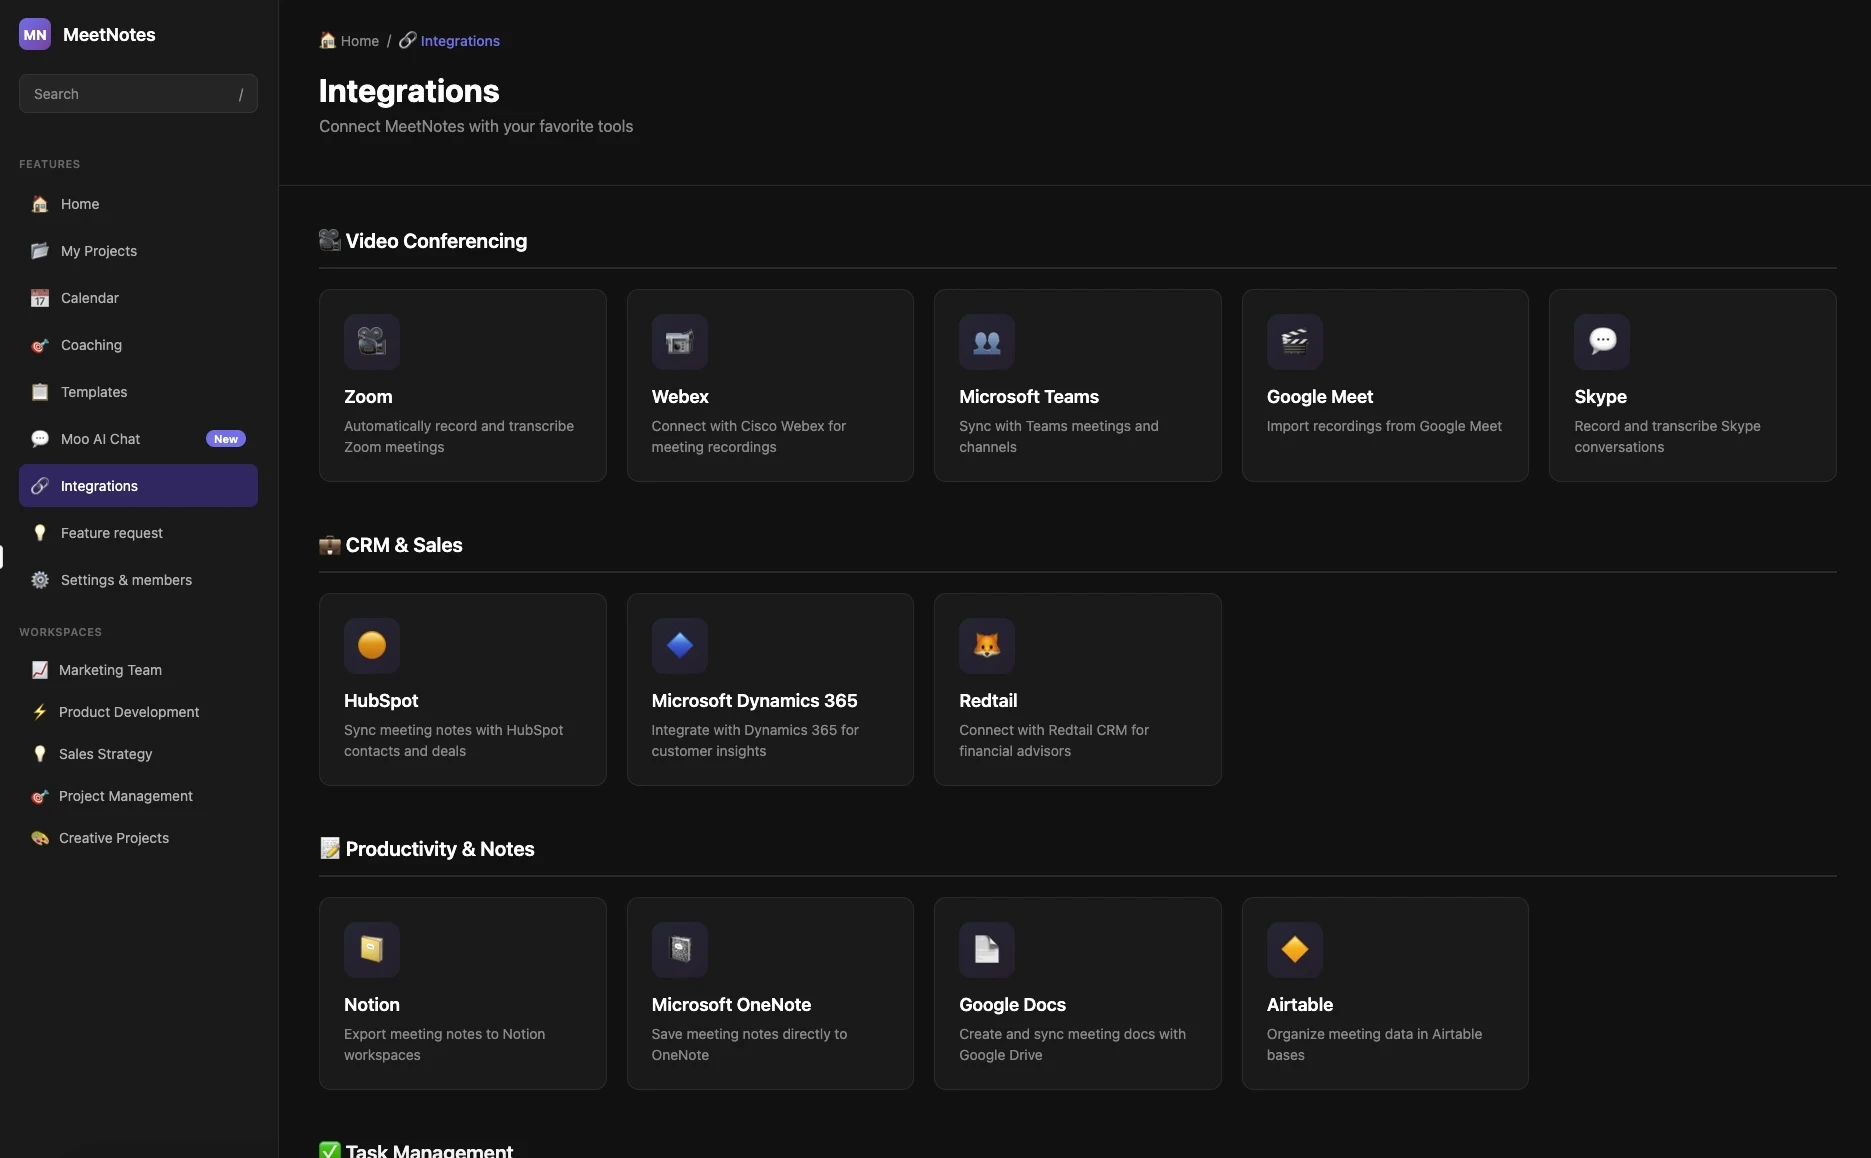
Task: Open Moo AI Chat
Action: (138, 439)
